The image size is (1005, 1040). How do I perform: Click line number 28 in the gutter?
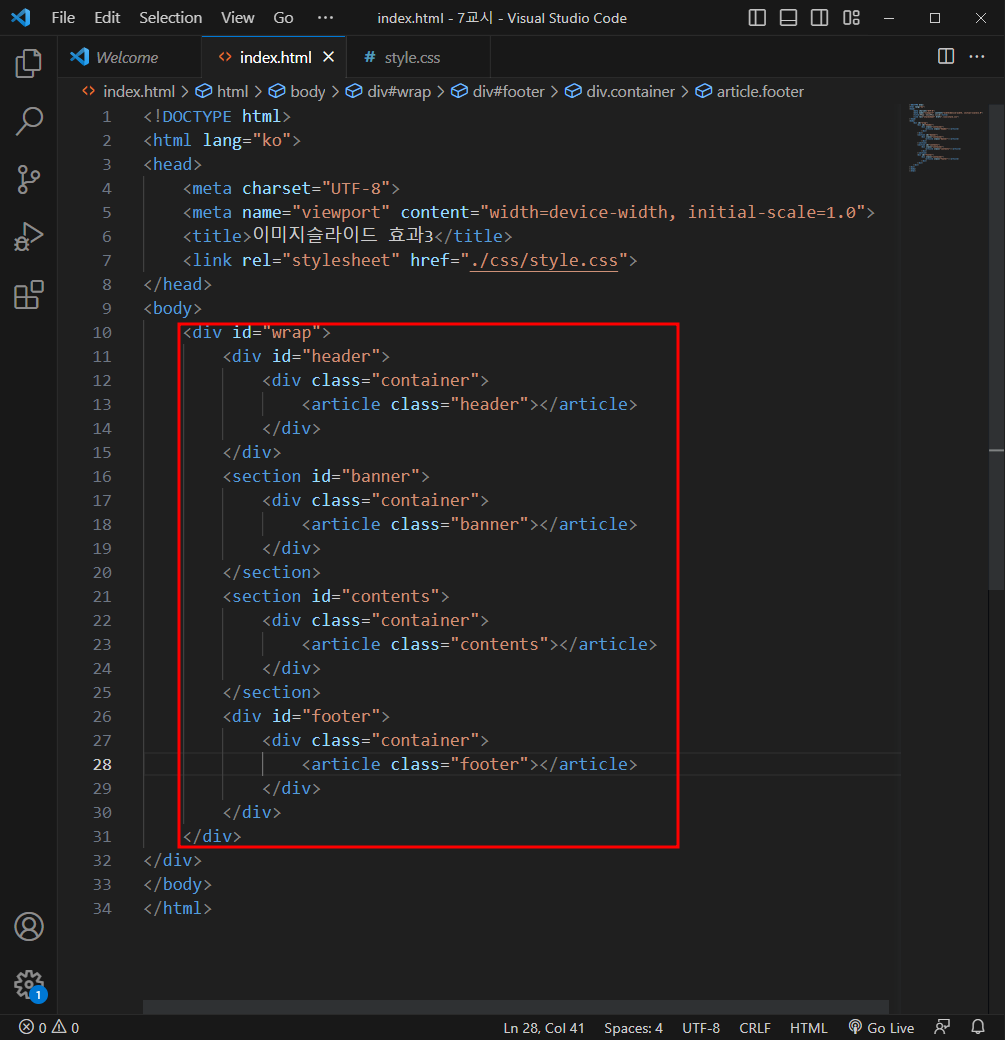coord(102,764)
